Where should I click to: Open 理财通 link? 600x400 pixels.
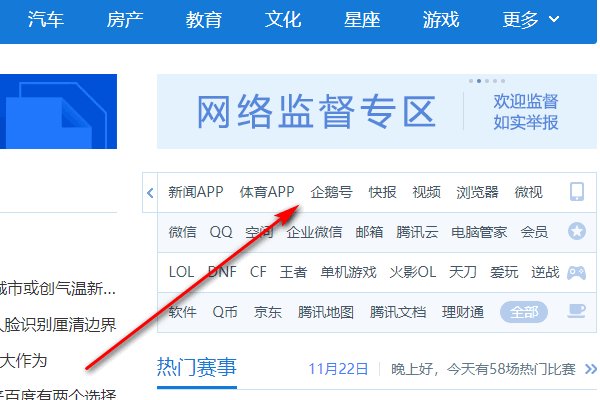click(463, 312)
